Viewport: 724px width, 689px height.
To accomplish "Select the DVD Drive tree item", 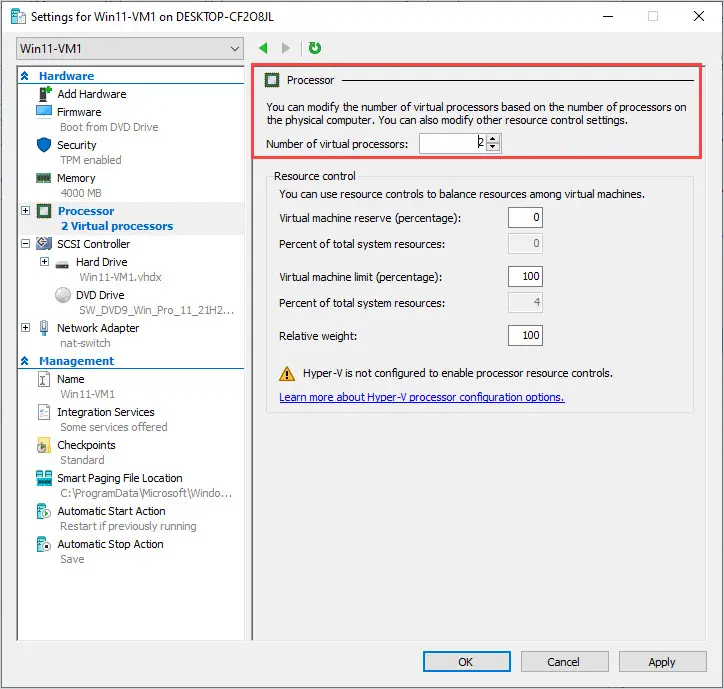I will tap(100, 295).
